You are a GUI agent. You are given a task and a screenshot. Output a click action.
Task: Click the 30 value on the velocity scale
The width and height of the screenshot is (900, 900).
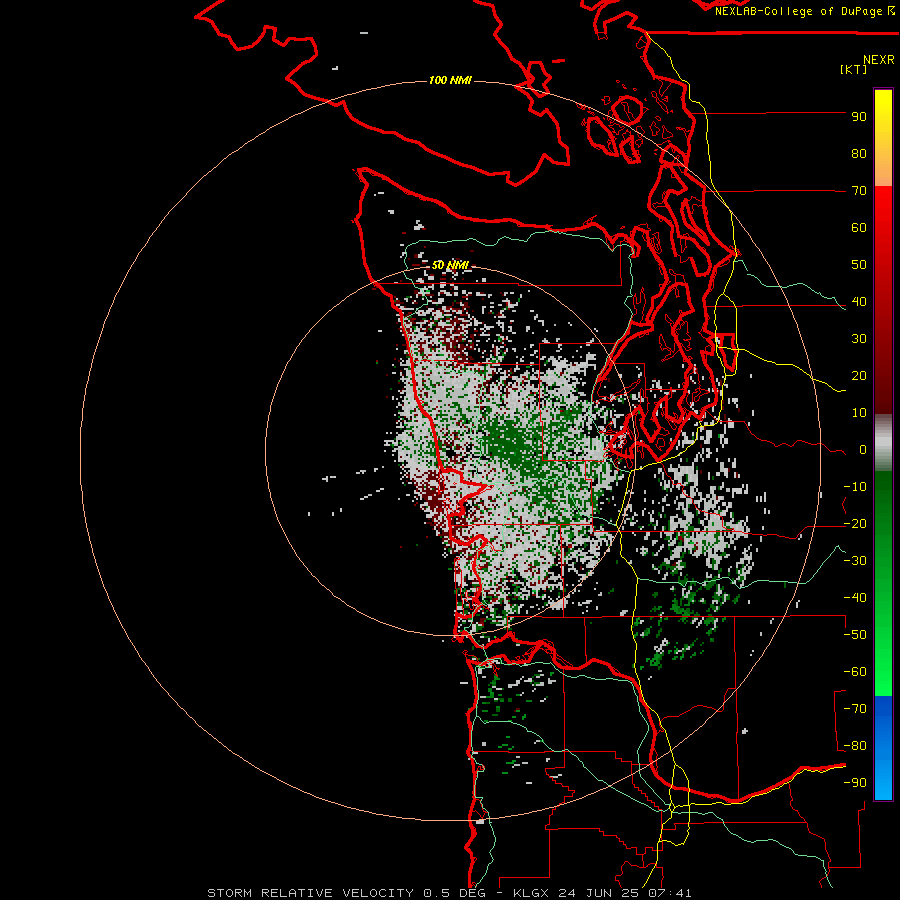[859, 339]
